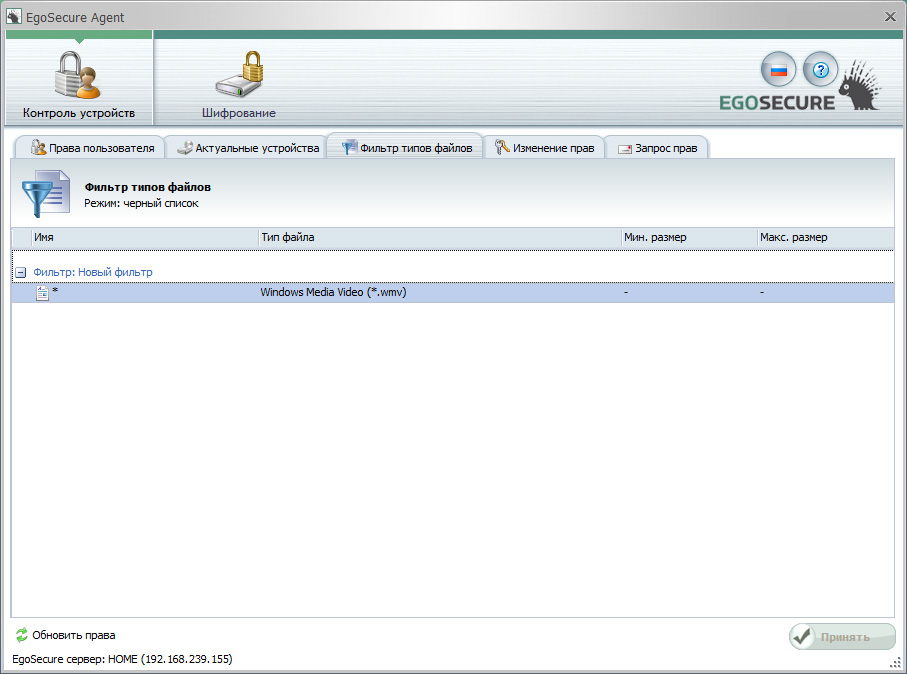Switch to the Актуальные устройства tab
This screenshot has height=674, width=907.
pos(248,148)
